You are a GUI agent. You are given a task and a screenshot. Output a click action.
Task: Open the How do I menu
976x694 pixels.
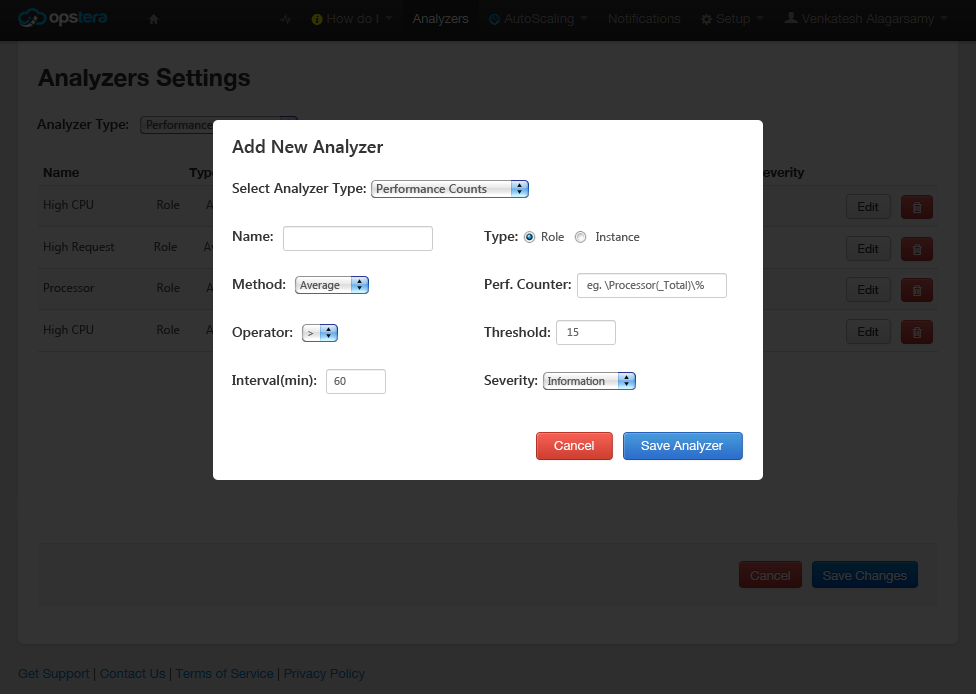(352, 19)
